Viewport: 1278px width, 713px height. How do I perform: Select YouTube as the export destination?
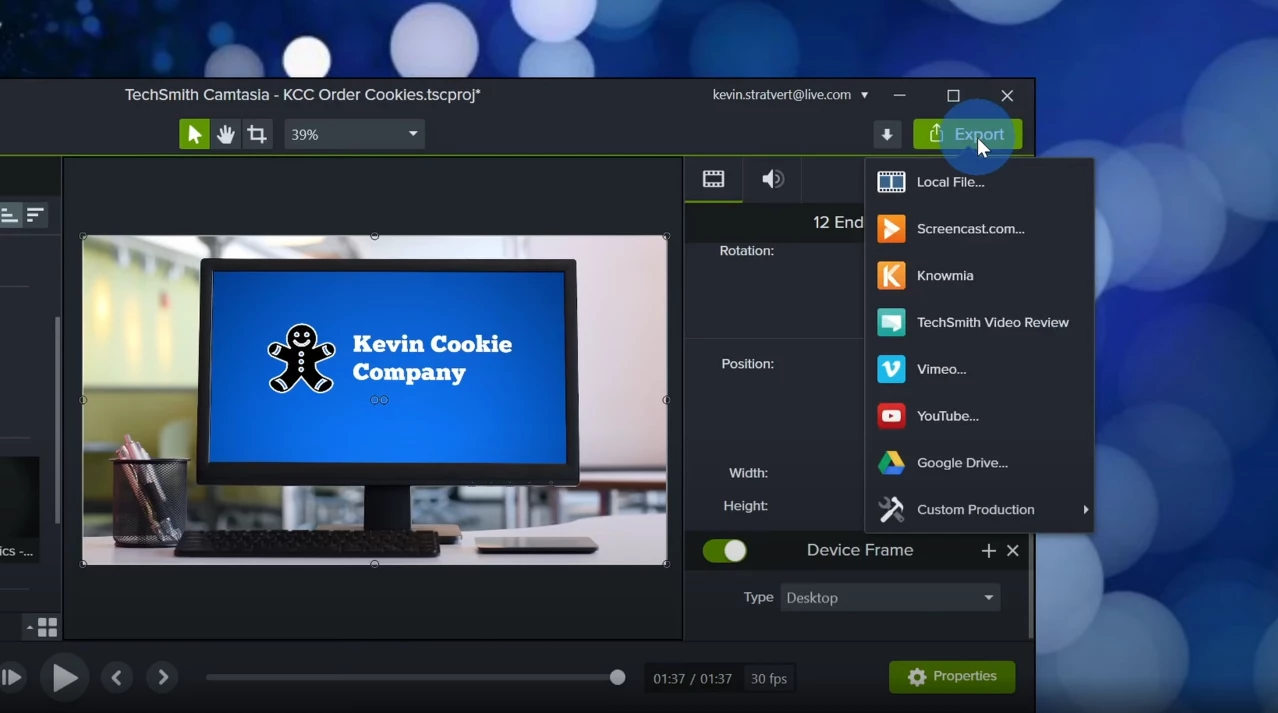click(x=947, y=416)
